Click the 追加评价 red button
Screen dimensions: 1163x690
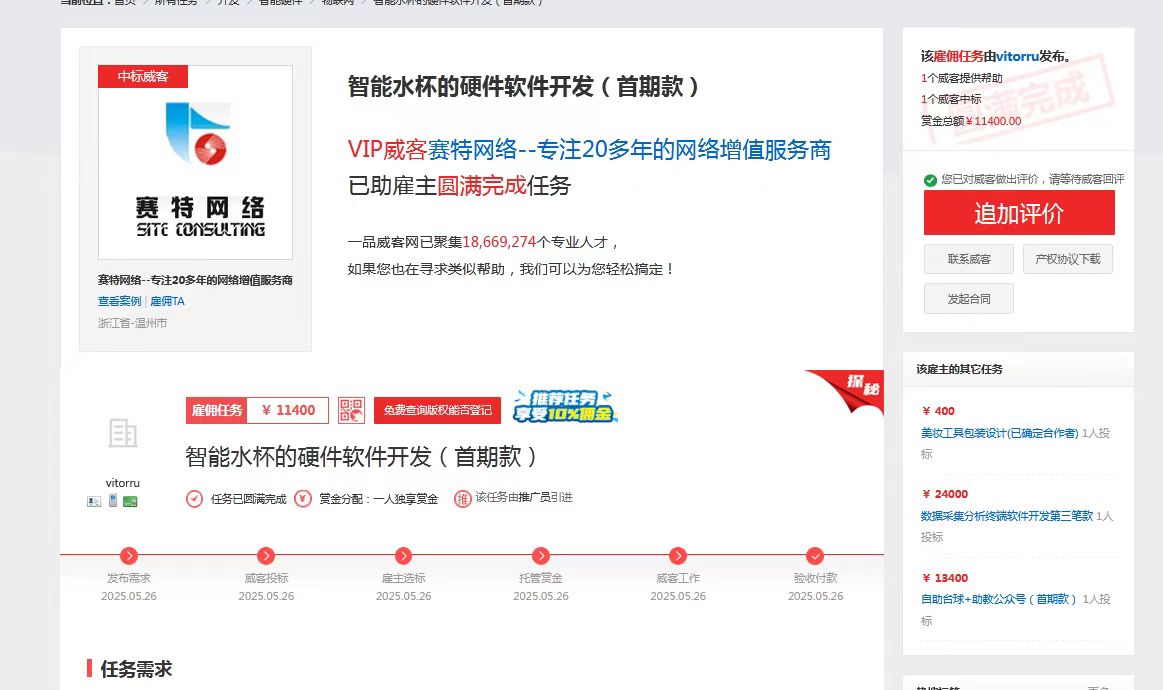(x=1018, y=212)
